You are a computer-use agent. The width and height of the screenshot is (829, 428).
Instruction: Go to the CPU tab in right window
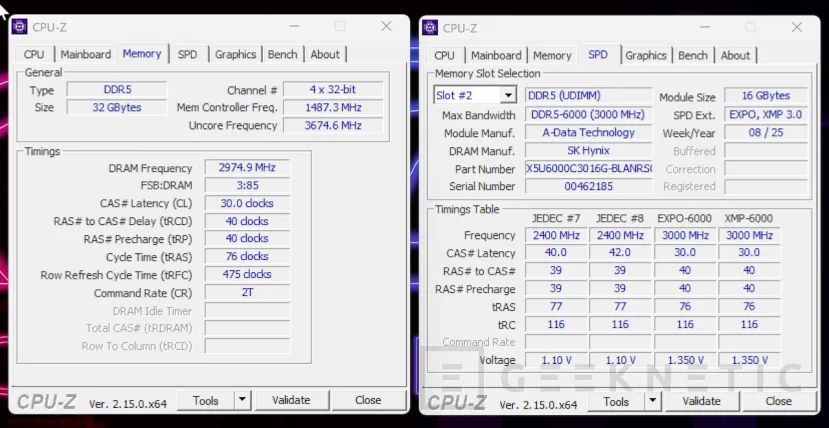coord(444,56)
